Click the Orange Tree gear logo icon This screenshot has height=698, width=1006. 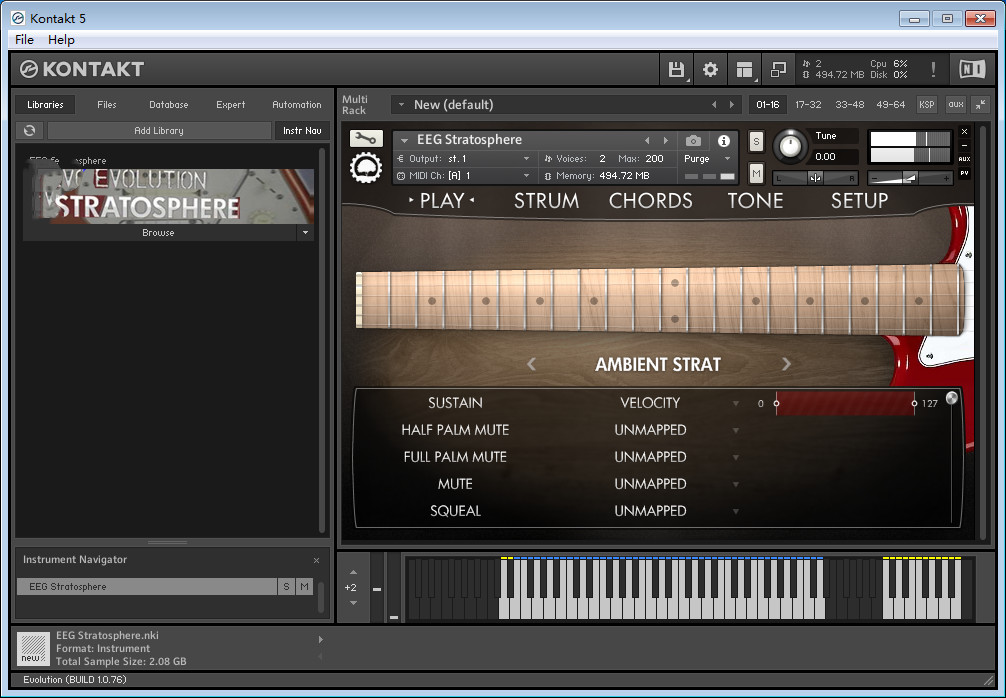(366, 168)
